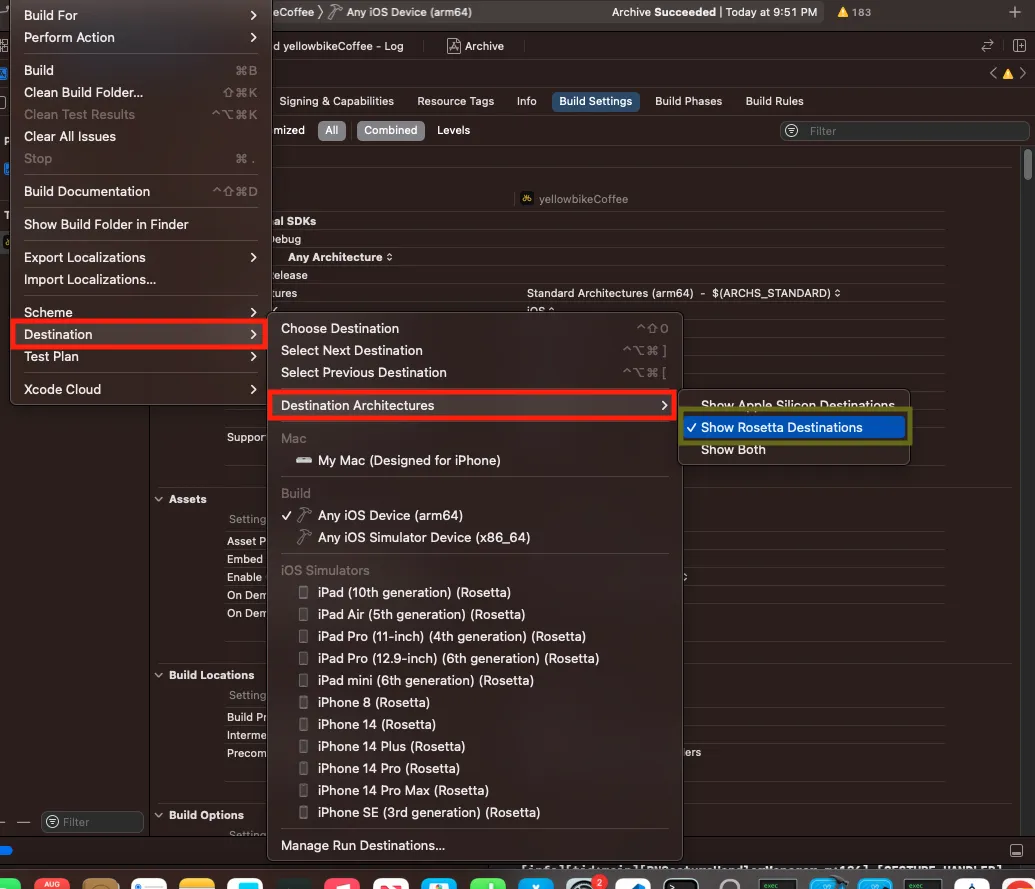1035x889 pixels.
Task: Choose iPhone SE (3rd generation) simulator
Action: coord(474,812)
